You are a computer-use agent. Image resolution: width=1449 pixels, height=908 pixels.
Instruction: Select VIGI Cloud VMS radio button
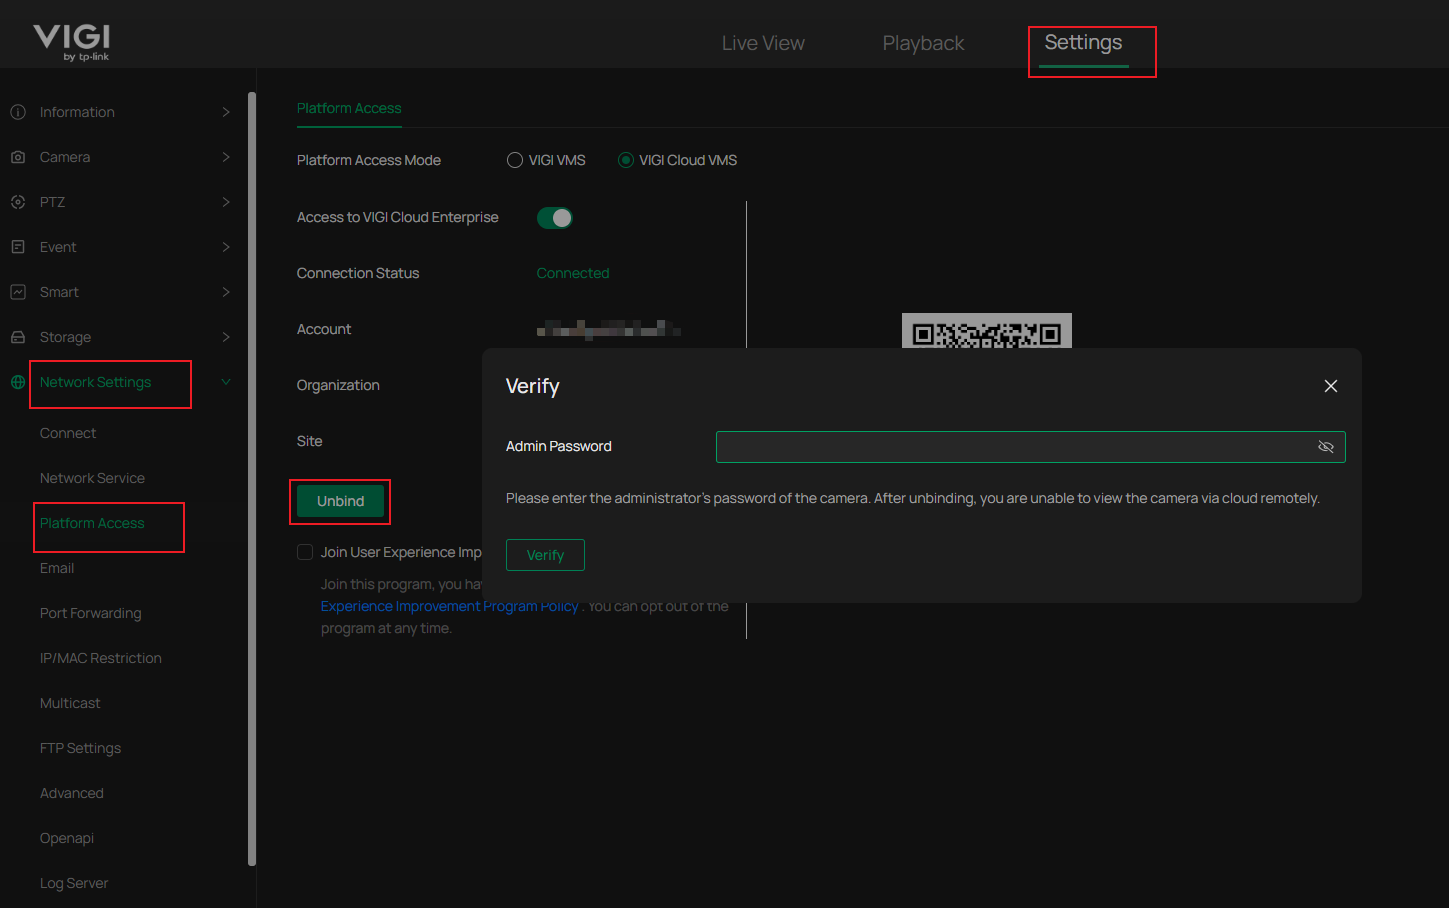(x=626, y=160)
